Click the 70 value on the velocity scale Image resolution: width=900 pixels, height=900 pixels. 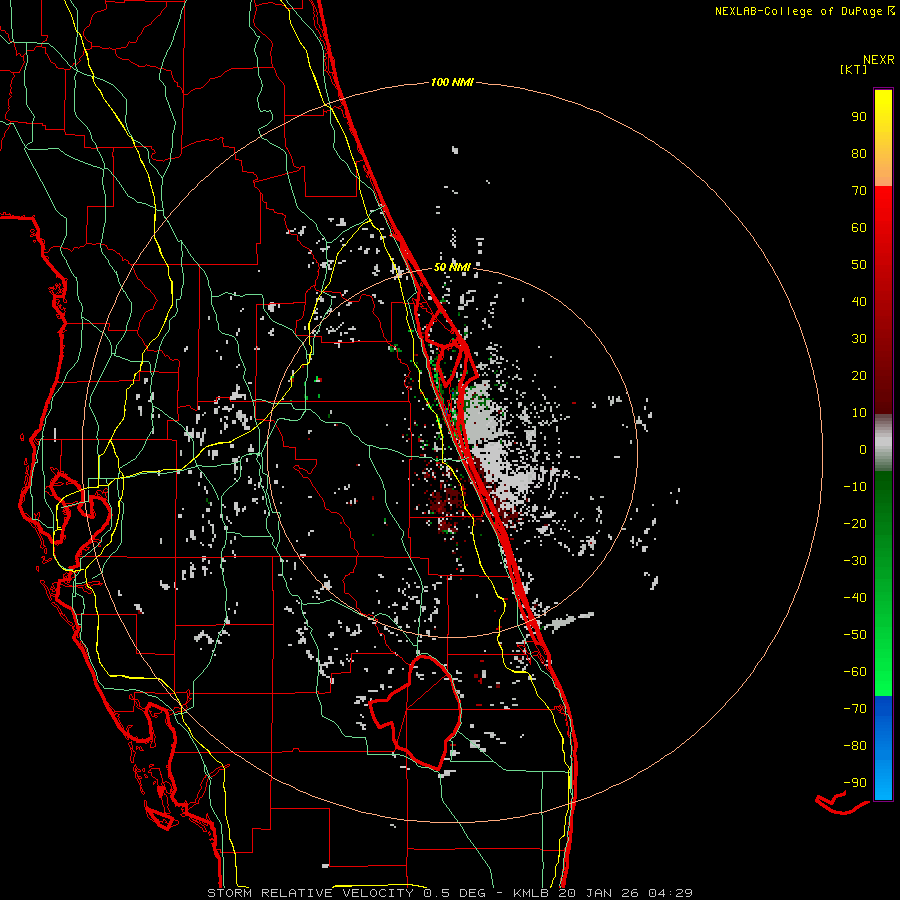(859, 191)
